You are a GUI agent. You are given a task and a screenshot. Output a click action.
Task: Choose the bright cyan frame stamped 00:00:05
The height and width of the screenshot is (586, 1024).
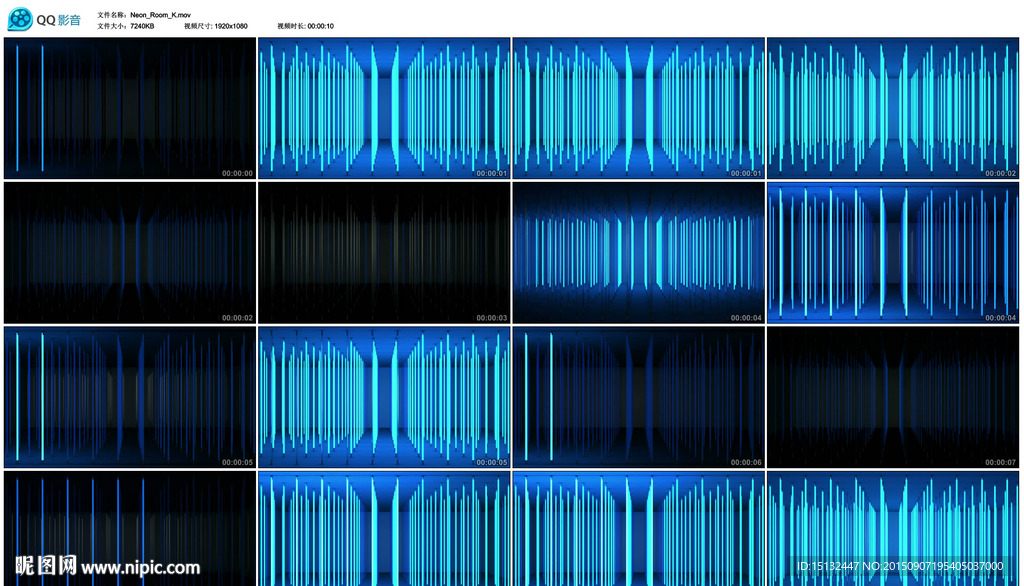click(384, 396)
